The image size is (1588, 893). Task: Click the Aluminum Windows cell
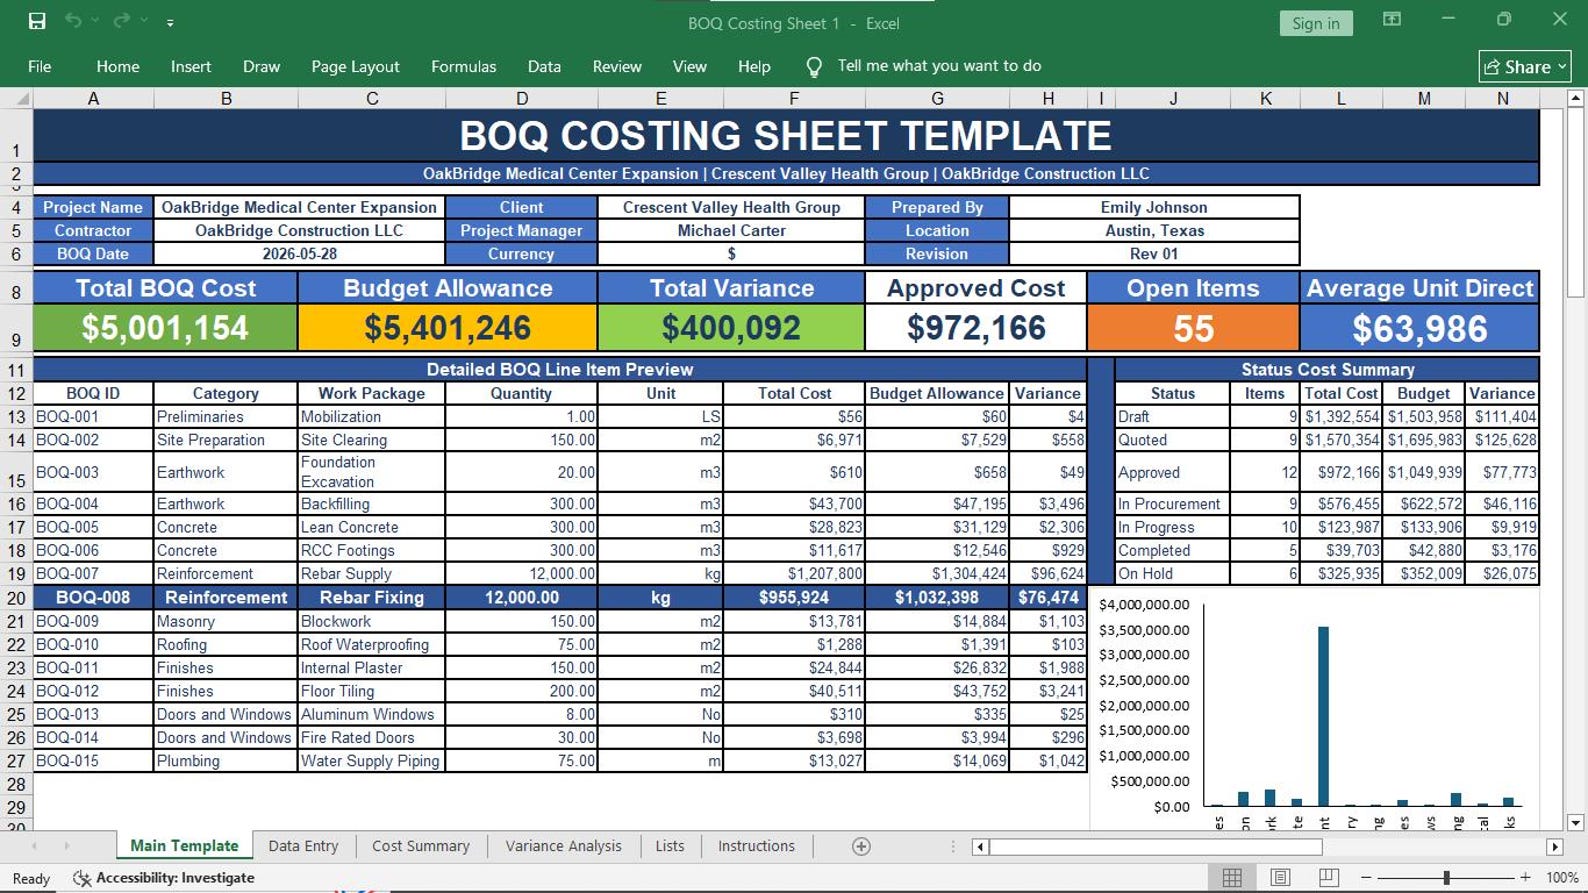pos(371,714)
